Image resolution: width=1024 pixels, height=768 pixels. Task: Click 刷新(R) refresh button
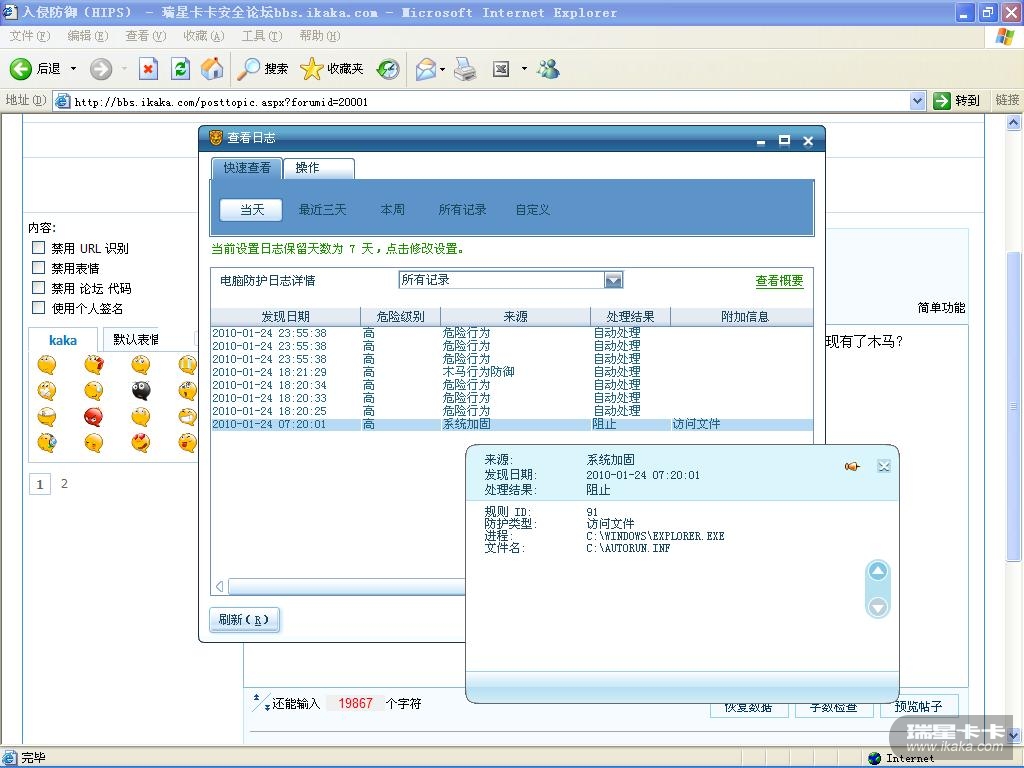point(244,619)
